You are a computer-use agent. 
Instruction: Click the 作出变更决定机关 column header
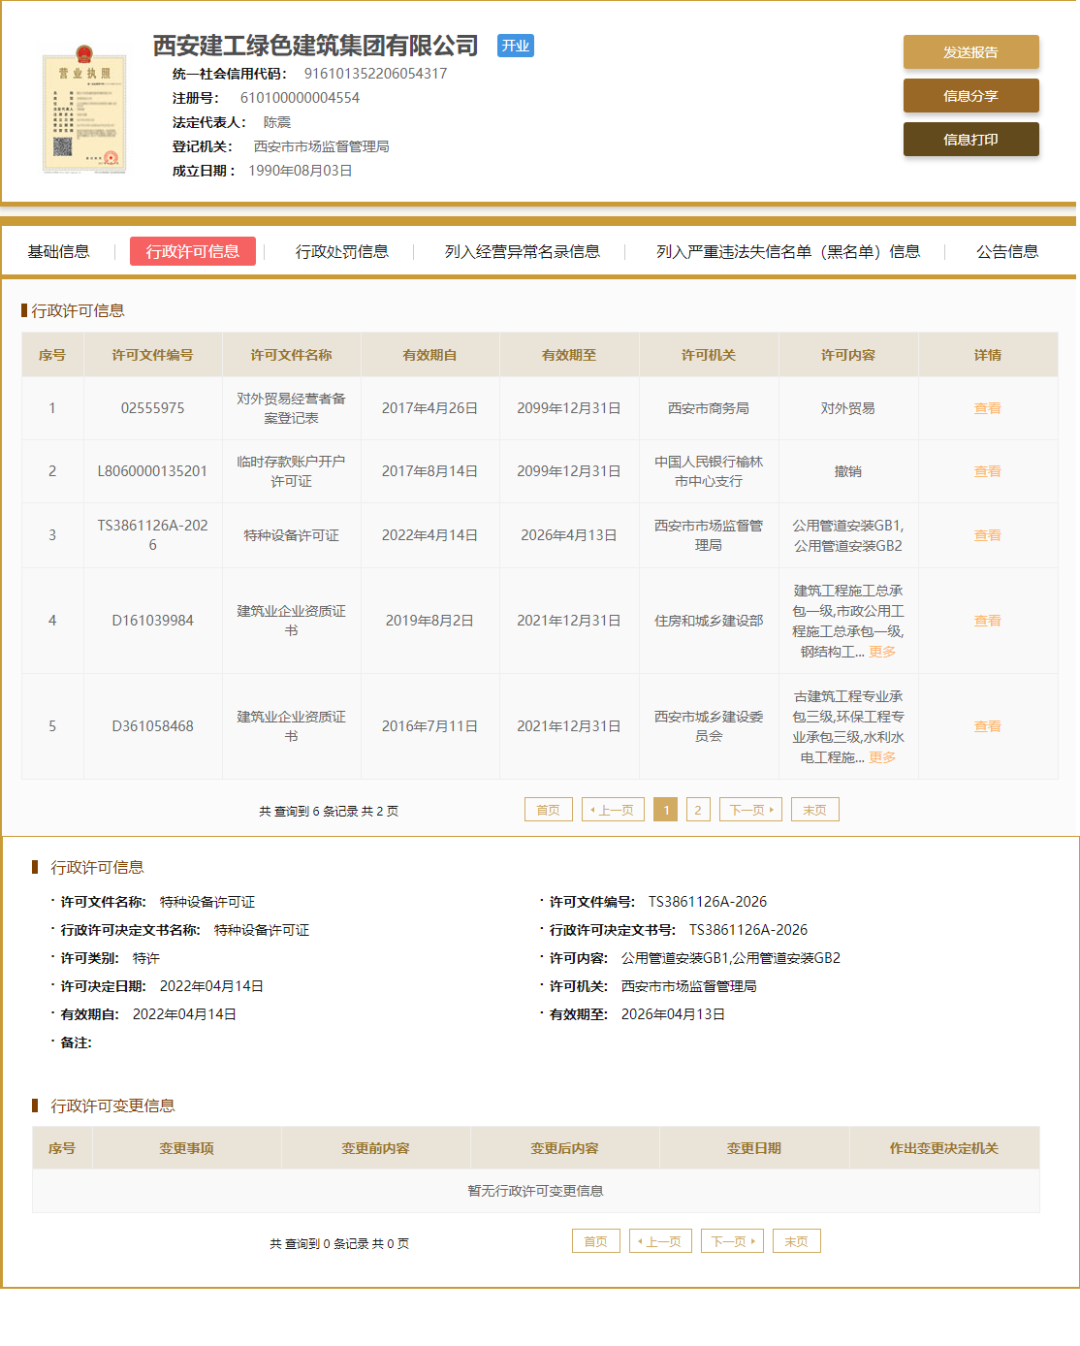(944, 1148)
